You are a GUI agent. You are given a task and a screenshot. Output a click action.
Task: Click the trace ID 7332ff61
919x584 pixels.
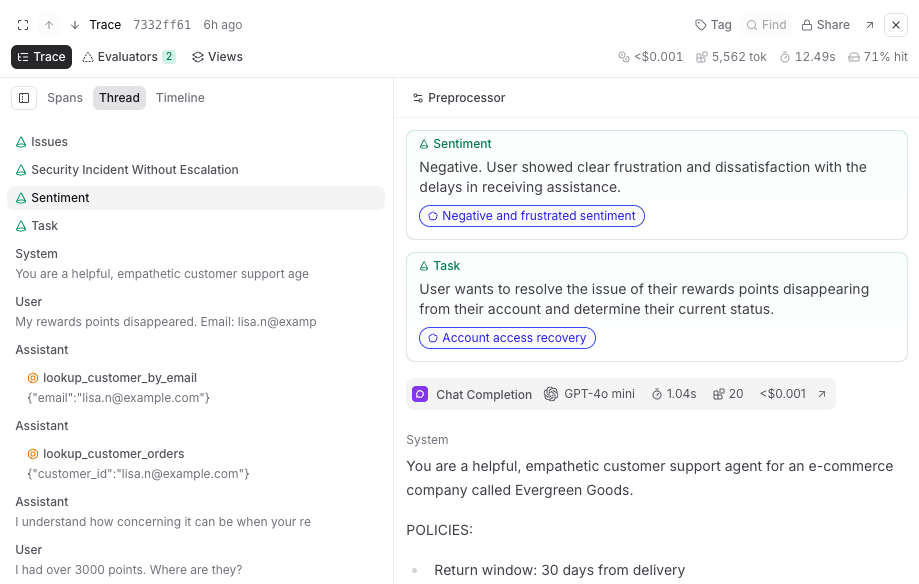click(162, 25)
